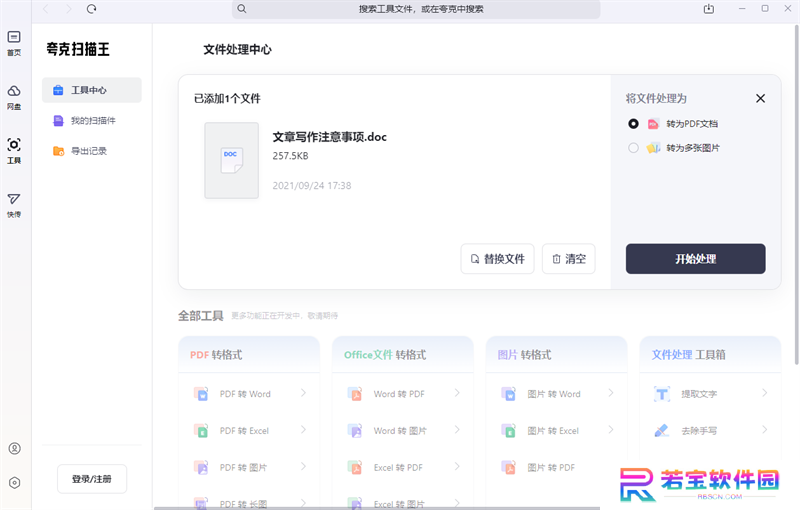The width and height of the screenshot is (800, 510).
Task: Click the download icon in title bar
Action: click(709, 9)
